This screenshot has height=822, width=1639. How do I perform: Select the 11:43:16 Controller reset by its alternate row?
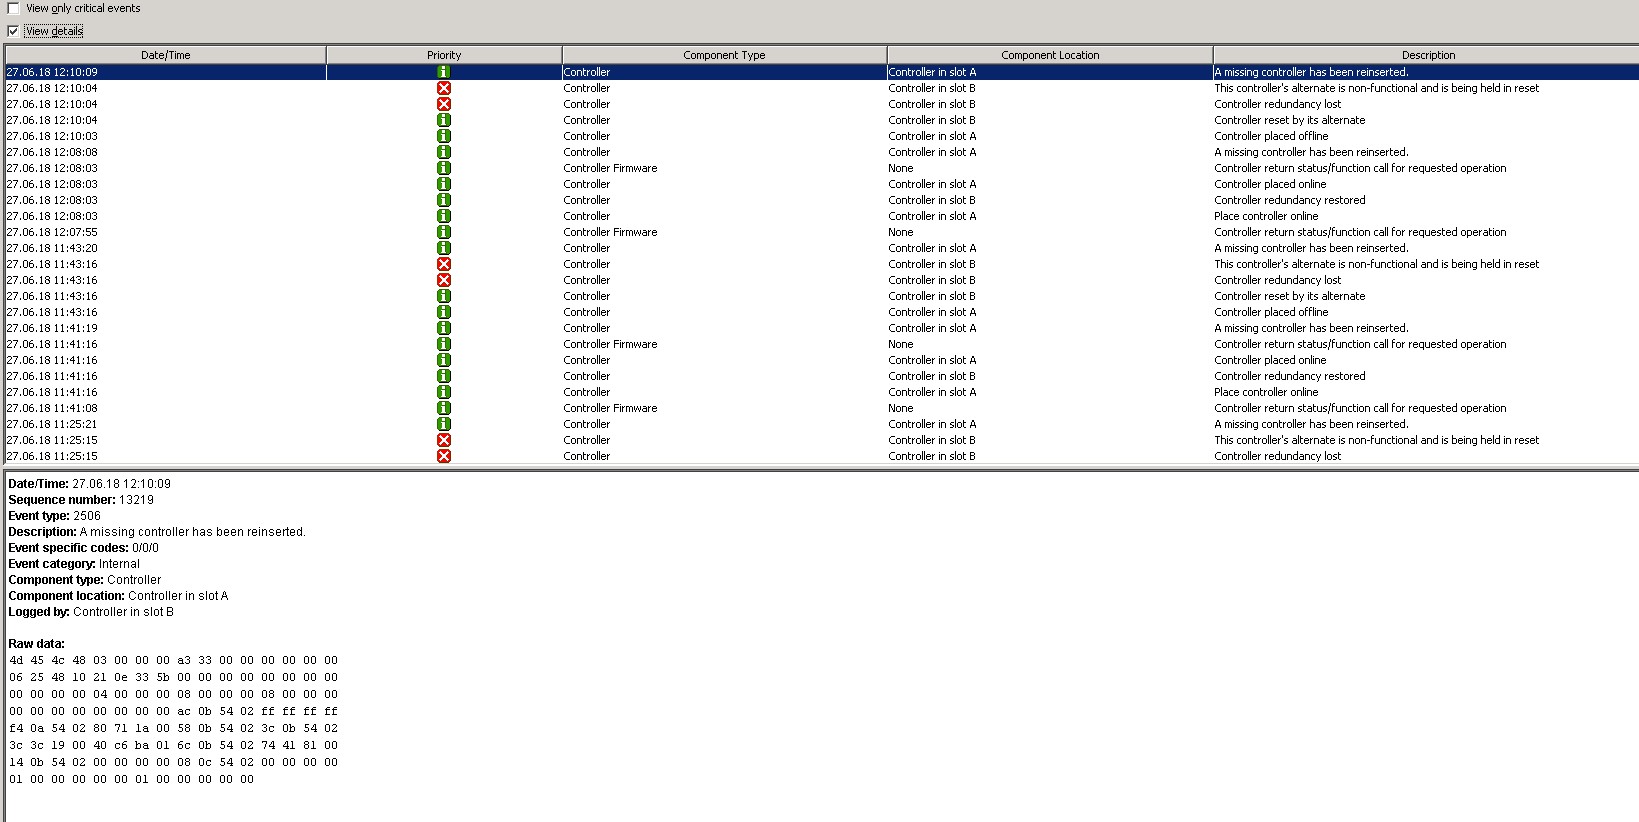point(1289,296)
